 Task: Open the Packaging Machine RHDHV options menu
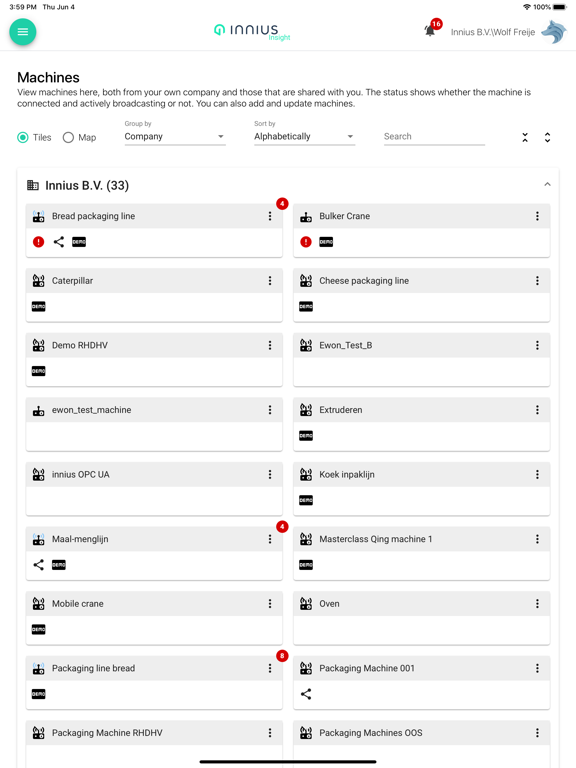[270, 733]
